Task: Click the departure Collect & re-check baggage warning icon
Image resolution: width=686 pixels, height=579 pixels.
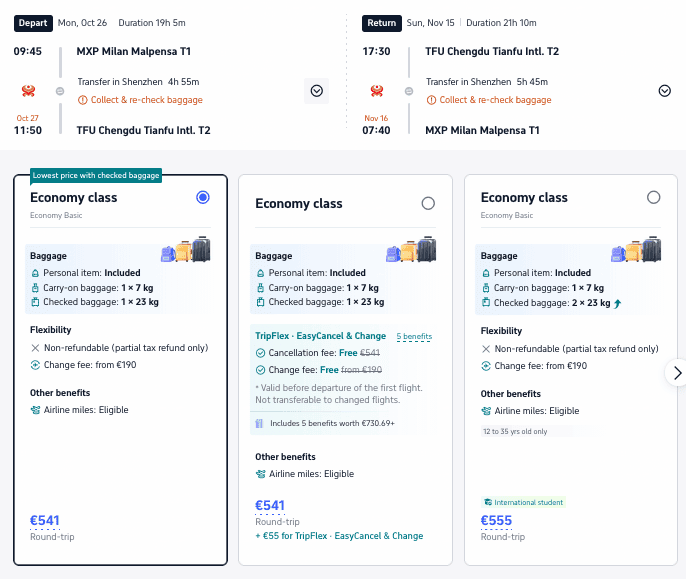Action: coord(82,100)
